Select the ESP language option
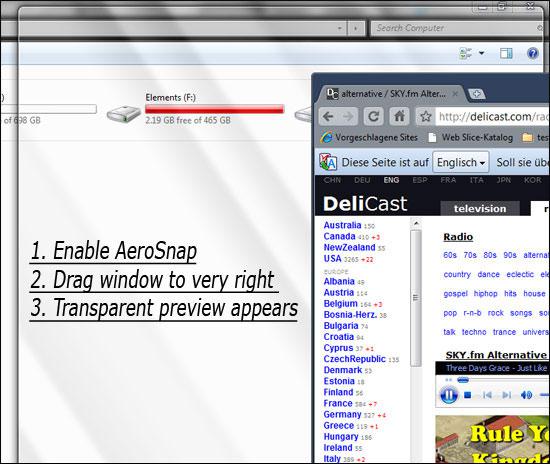 [420, 180]
